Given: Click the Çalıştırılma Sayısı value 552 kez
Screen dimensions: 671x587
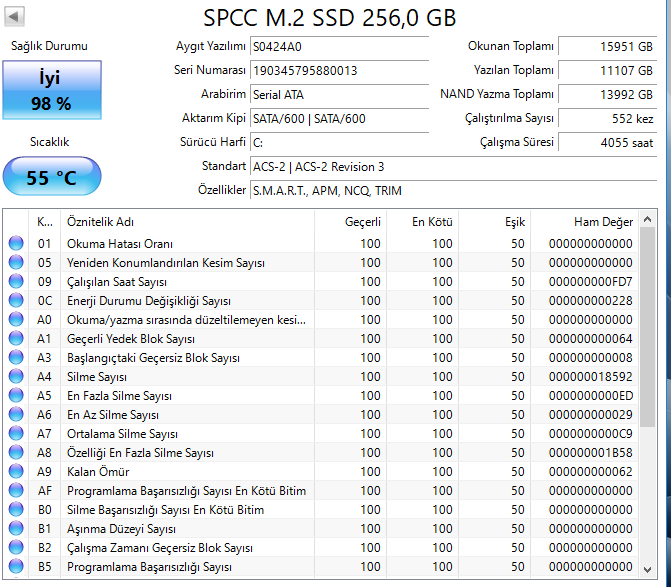Looking at the screenshot, I should (608, 119).
